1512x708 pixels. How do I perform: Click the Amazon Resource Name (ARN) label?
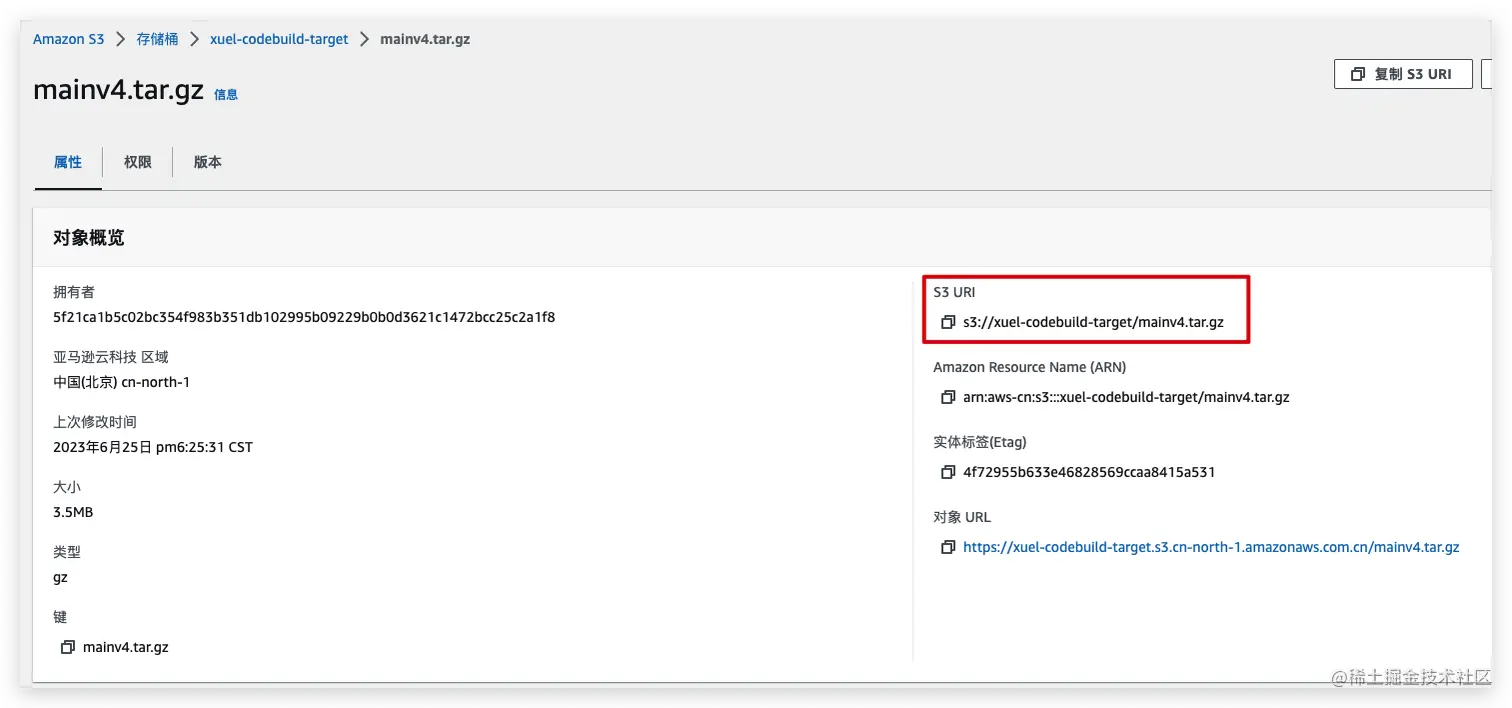point(1030,367)
